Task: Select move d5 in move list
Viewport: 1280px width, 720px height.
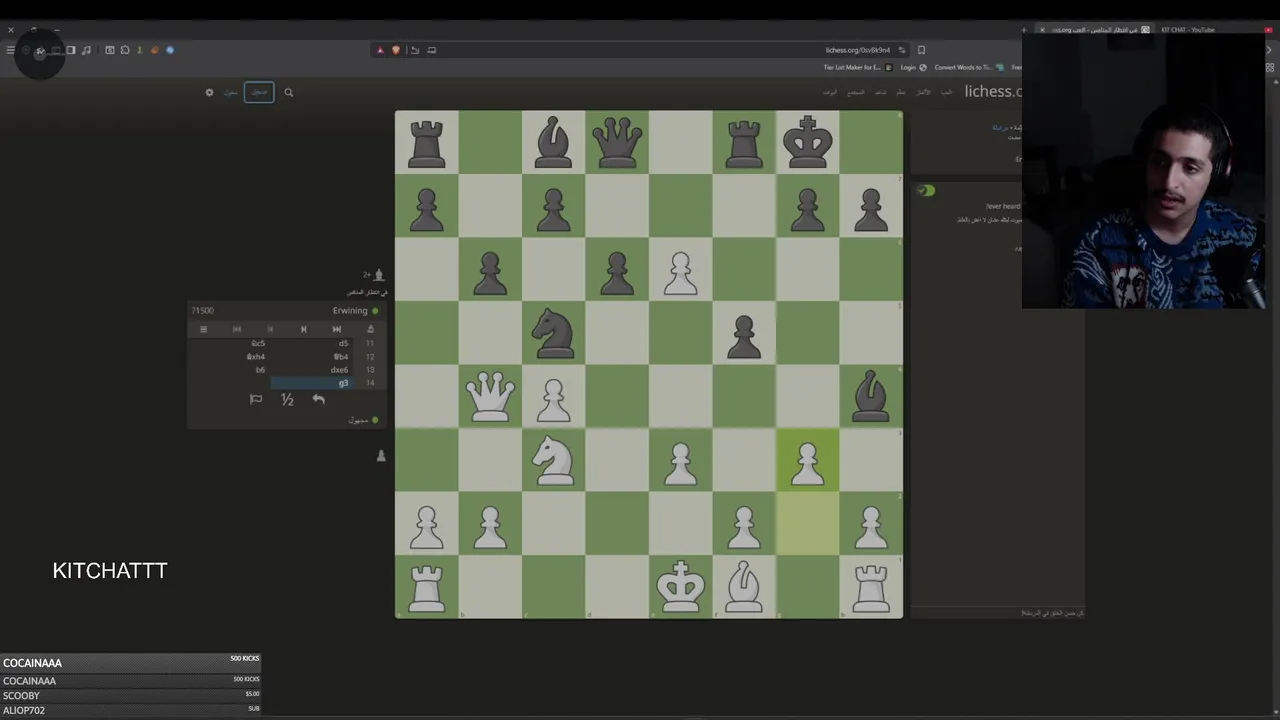Action: [344, 343]
